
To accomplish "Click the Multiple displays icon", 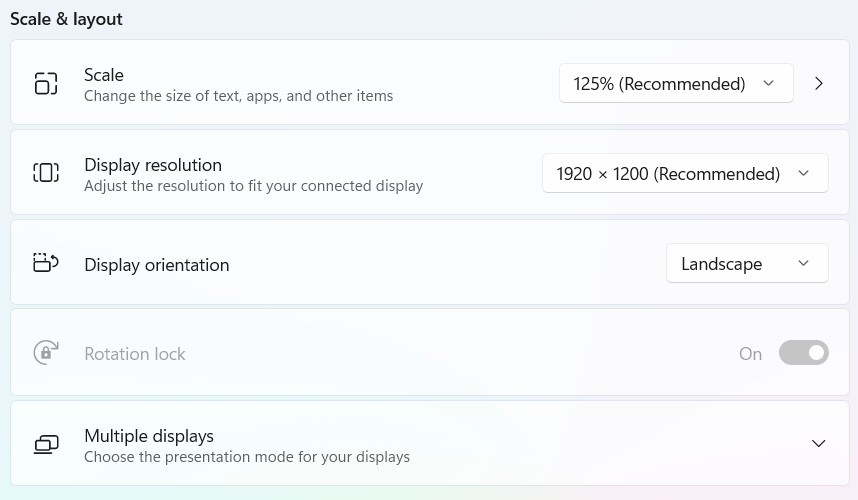I will pos(46,444).
